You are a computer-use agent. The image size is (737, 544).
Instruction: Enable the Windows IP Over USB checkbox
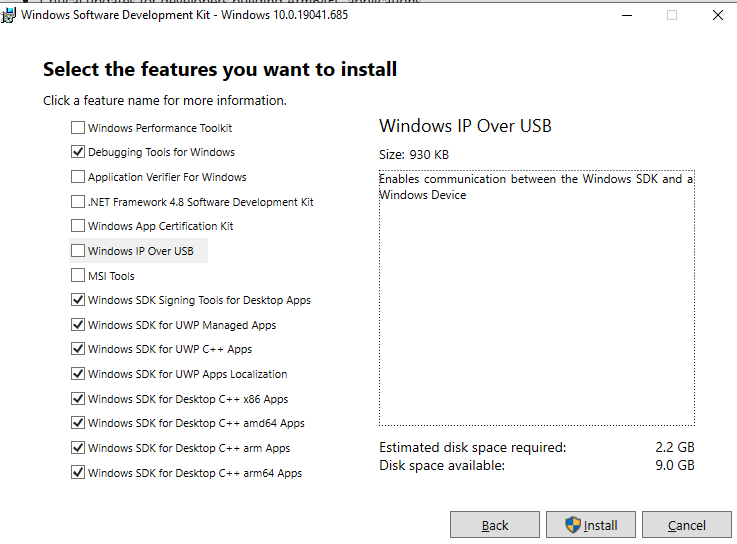78,251
